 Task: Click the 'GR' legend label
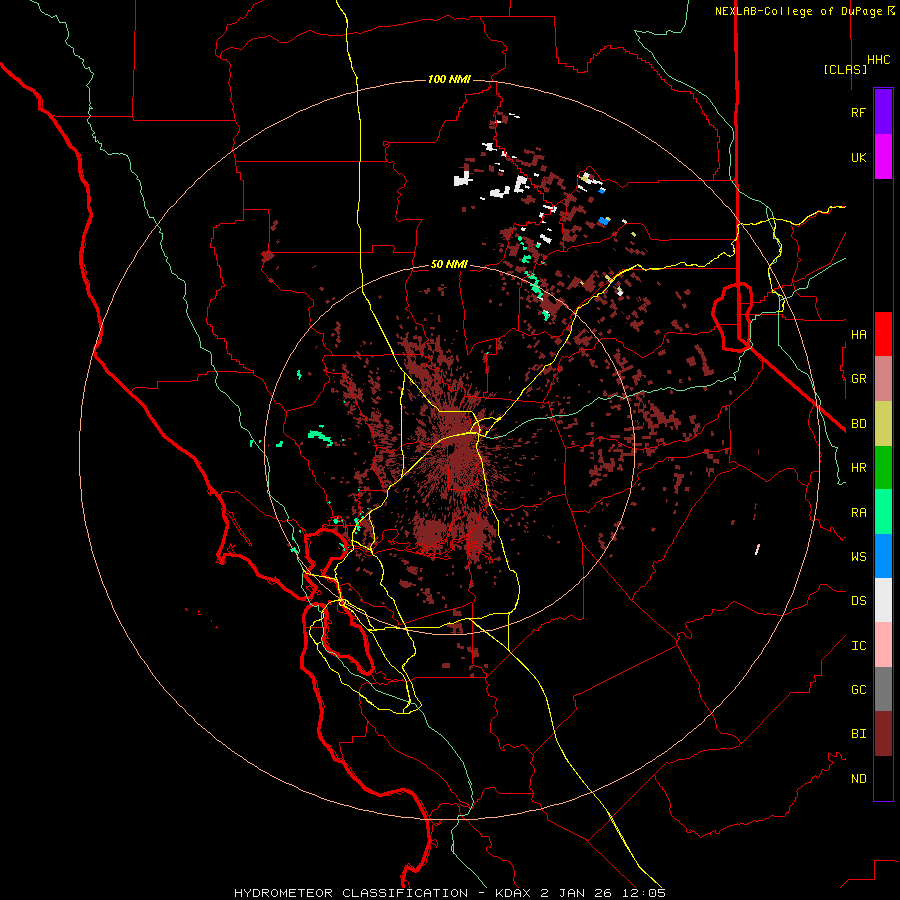pyautogui.click(x=858, y=379)
